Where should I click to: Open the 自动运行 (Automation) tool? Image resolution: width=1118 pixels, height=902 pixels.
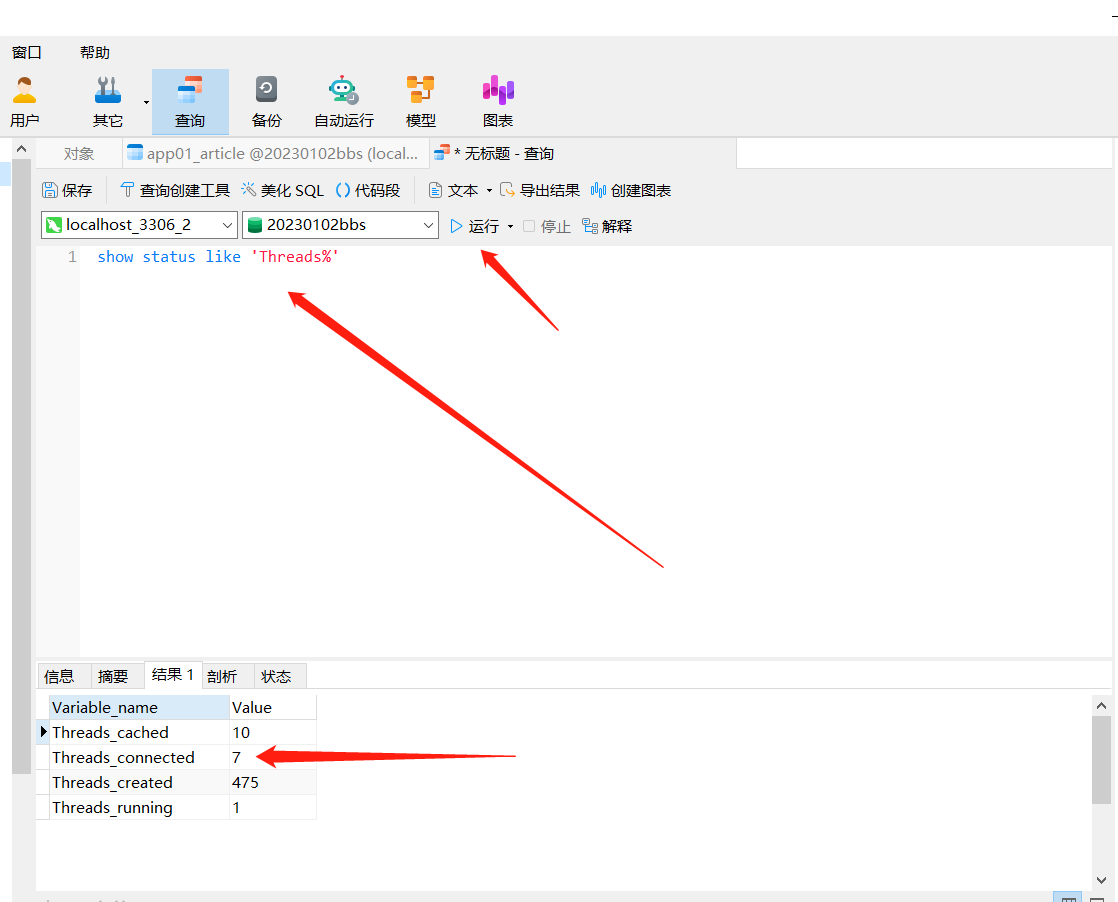pos(344,101)
